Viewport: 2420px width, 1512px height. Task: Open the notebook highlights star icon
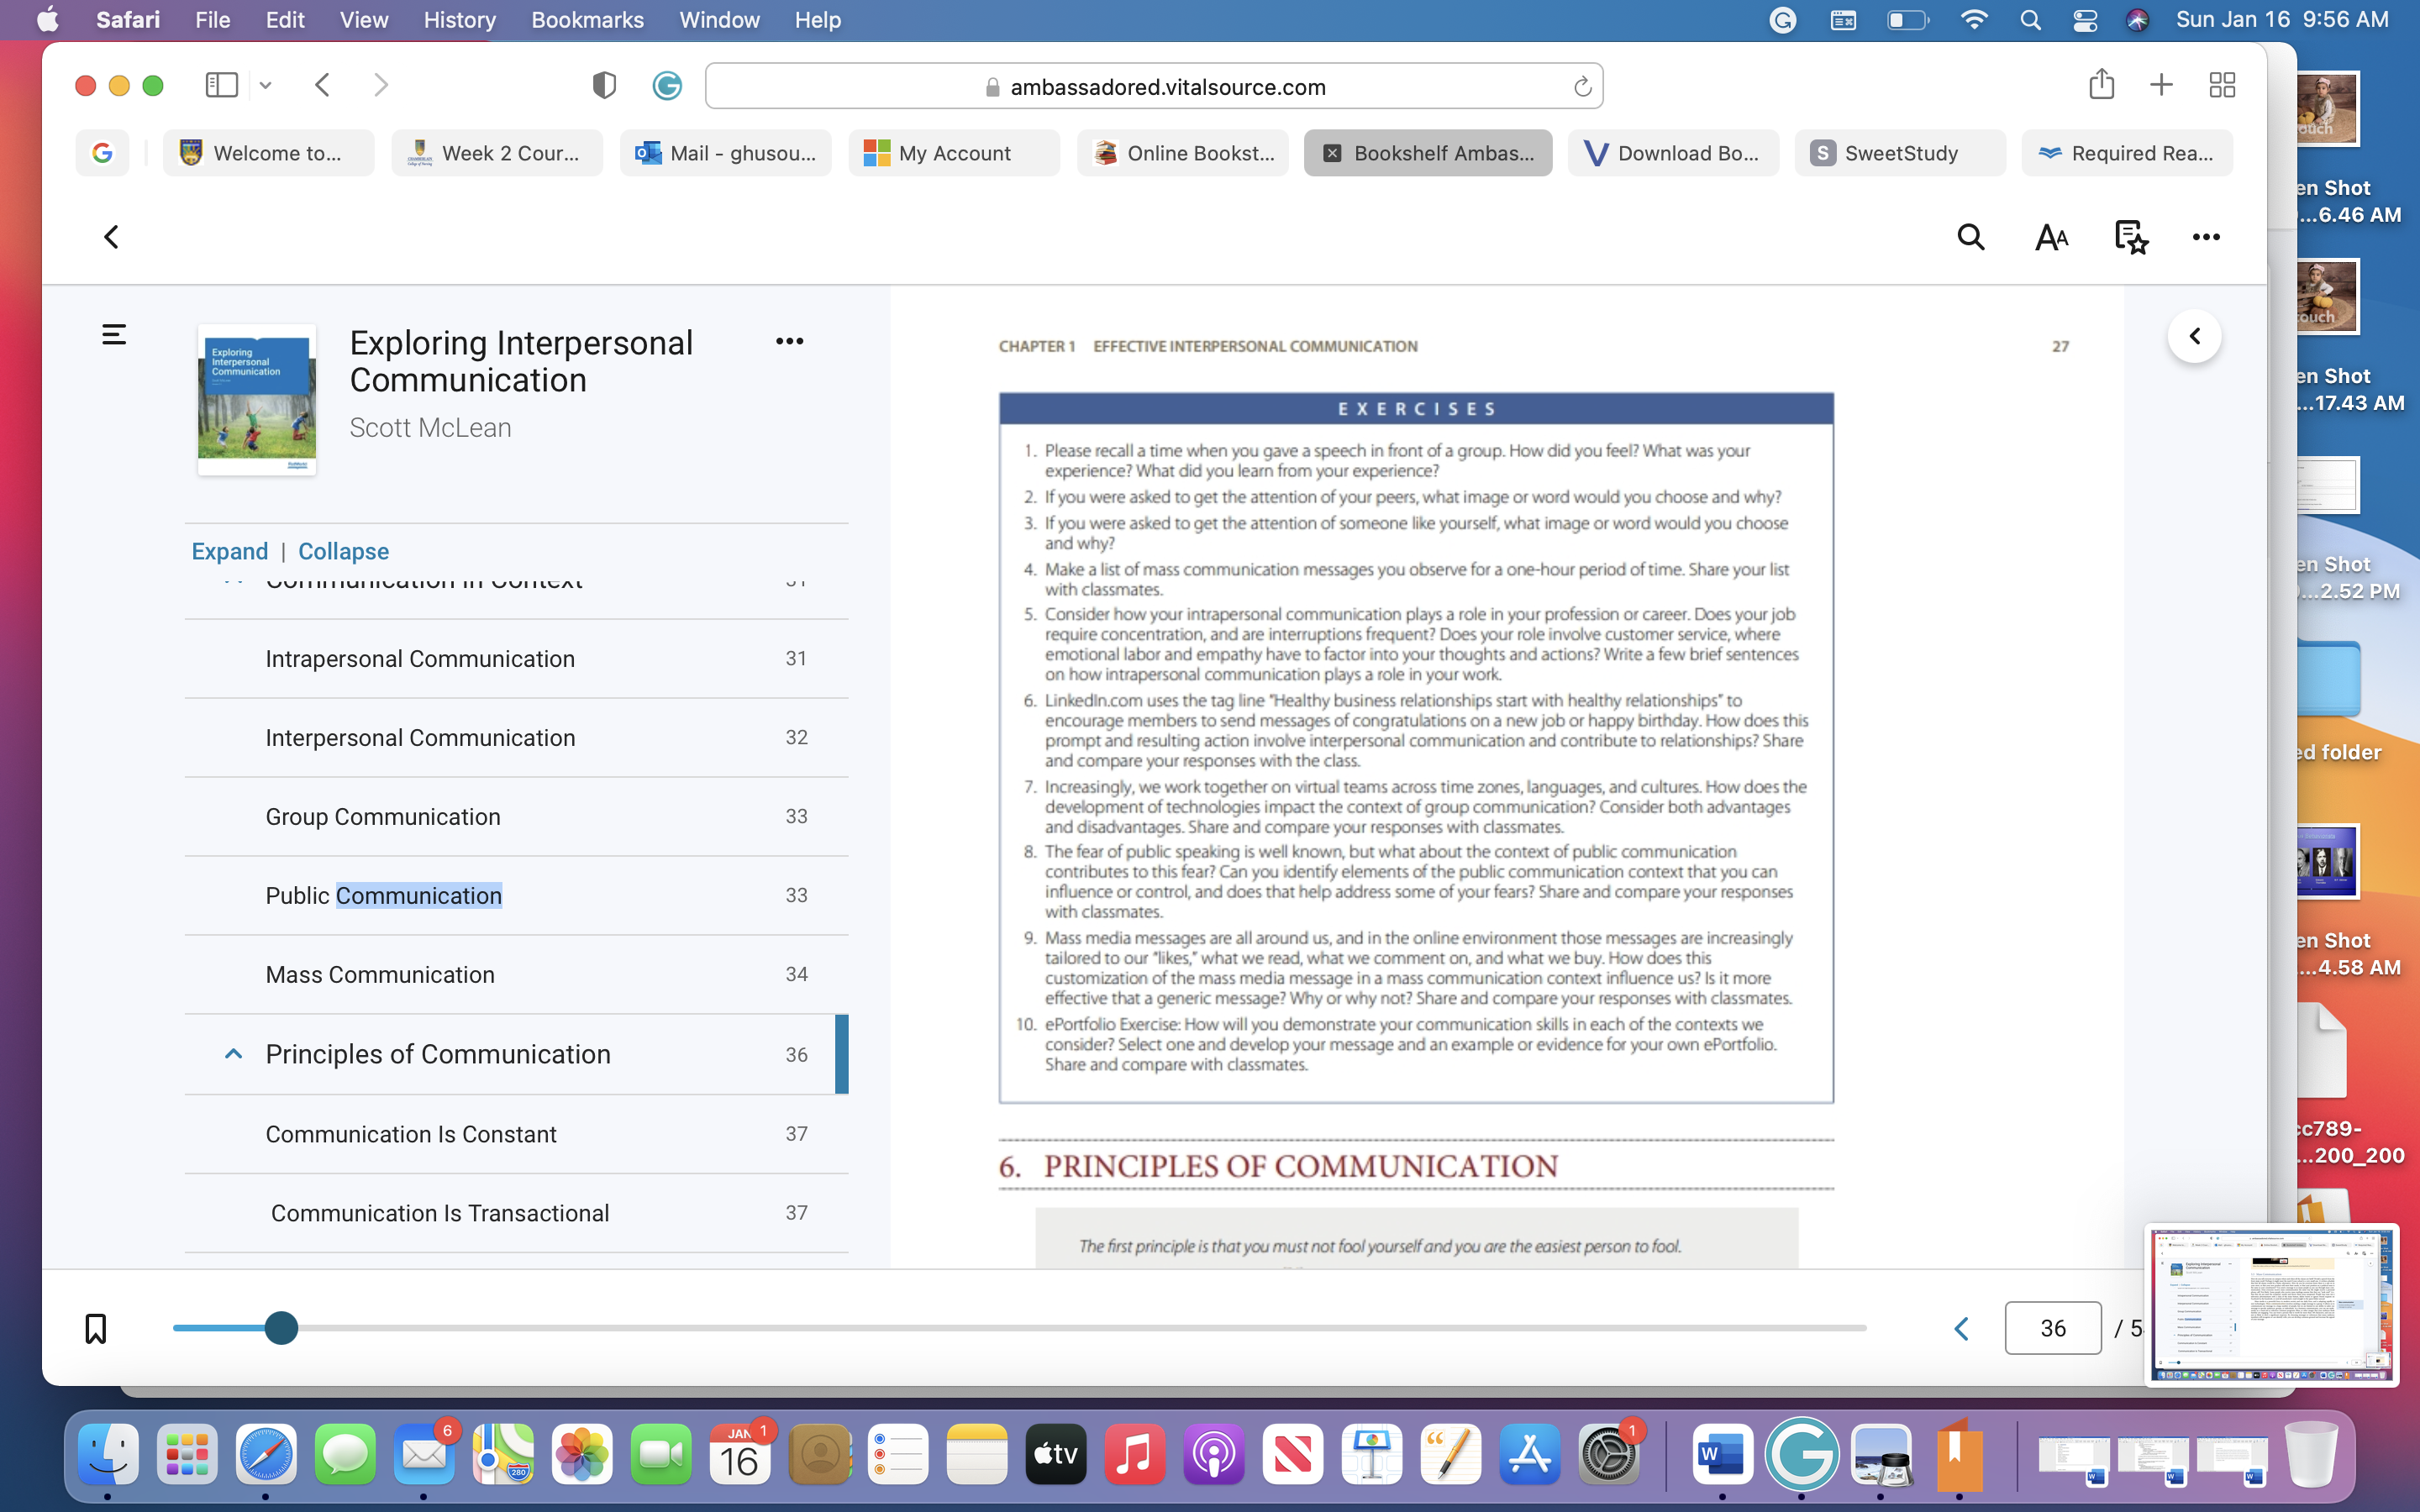(x=2131, y=237)
